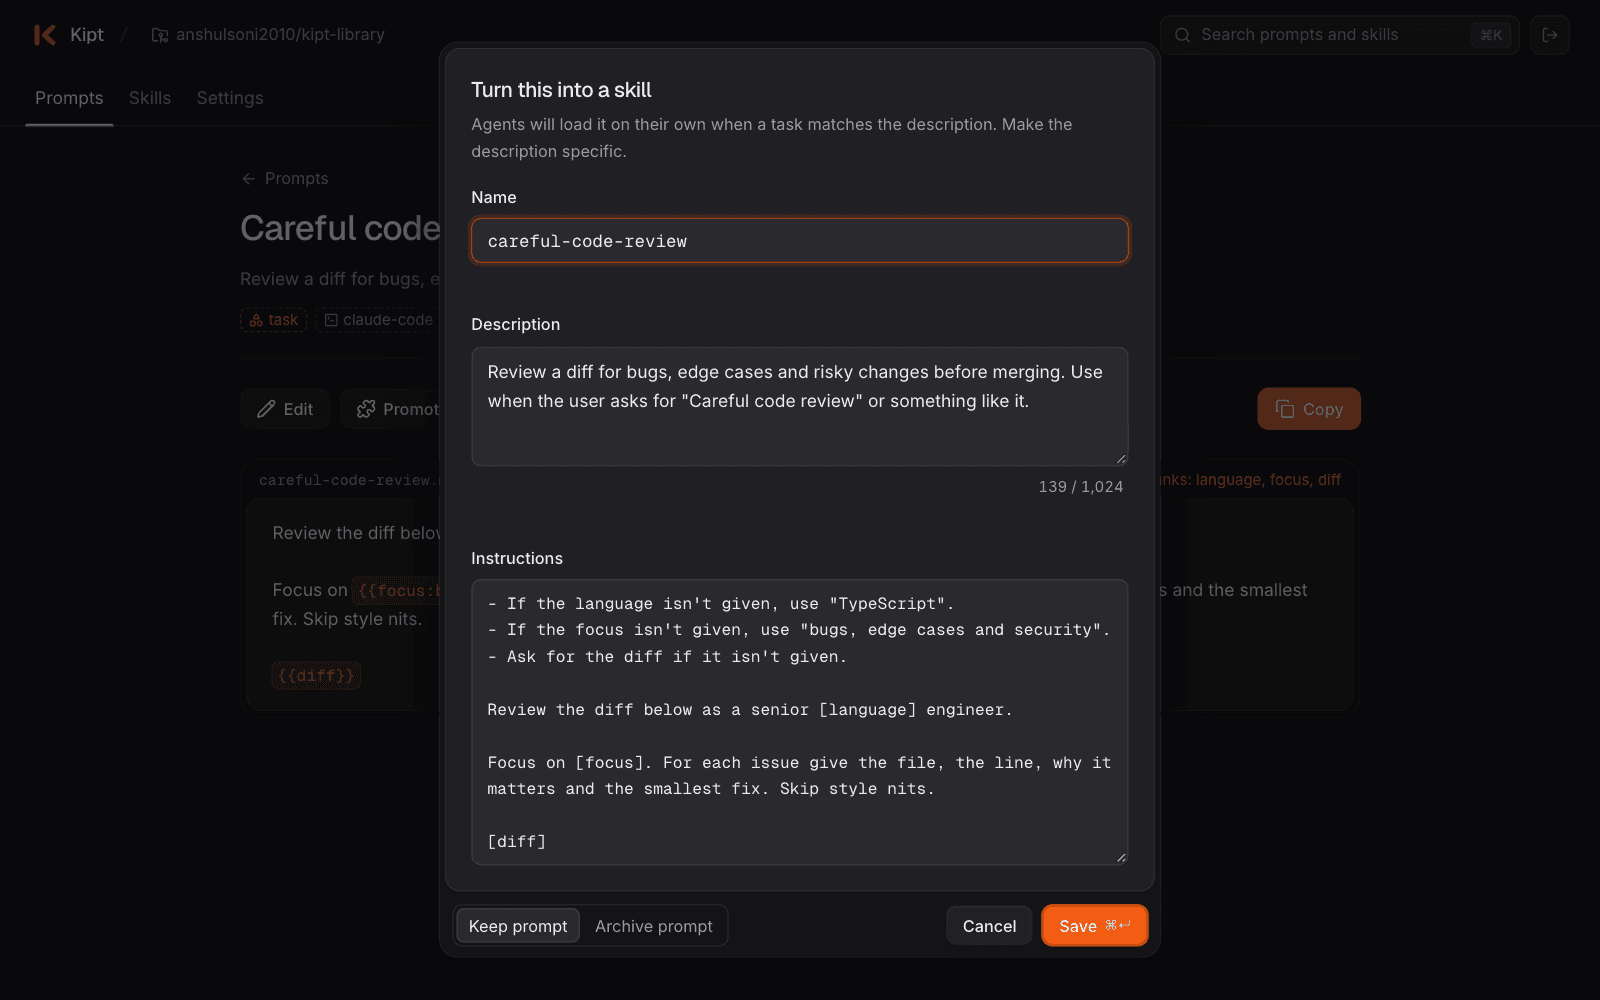Image resolution: width=1600 pixels, height=1000 pixels.
Task: Click the "Kipt" app name text
Action: [87, 35]
